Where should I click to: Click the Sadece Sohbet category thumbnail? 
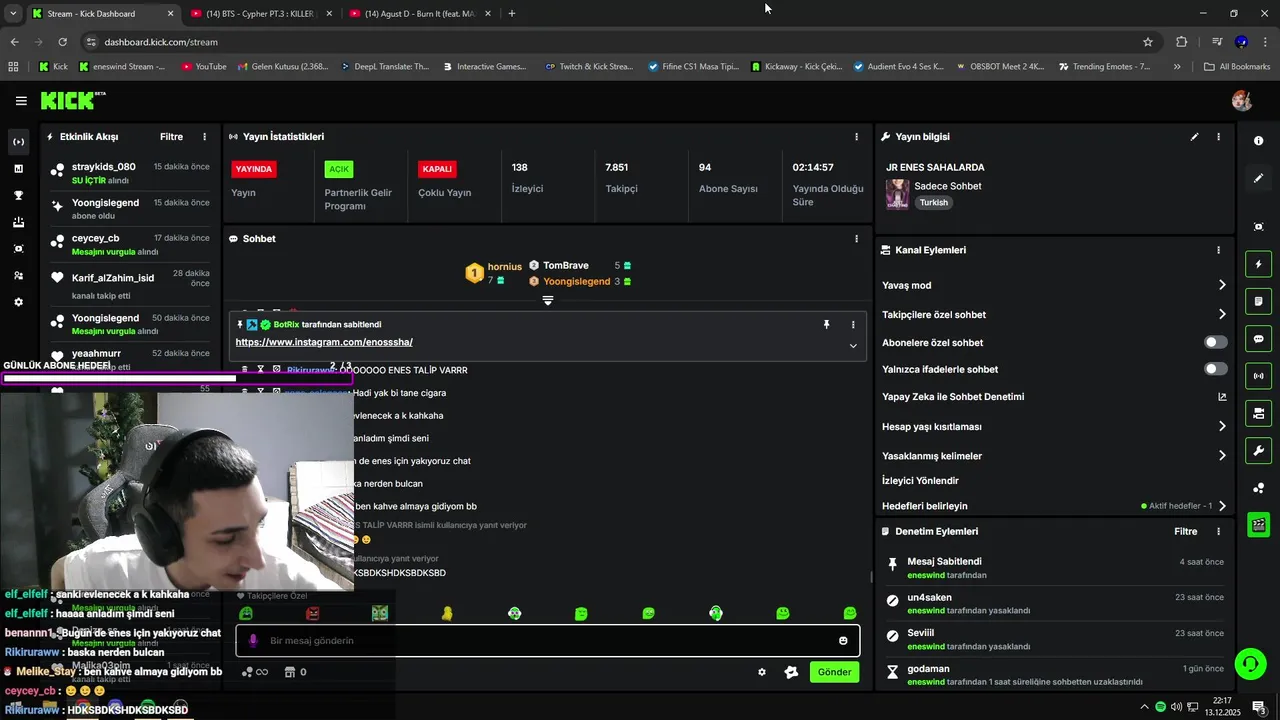897,194
